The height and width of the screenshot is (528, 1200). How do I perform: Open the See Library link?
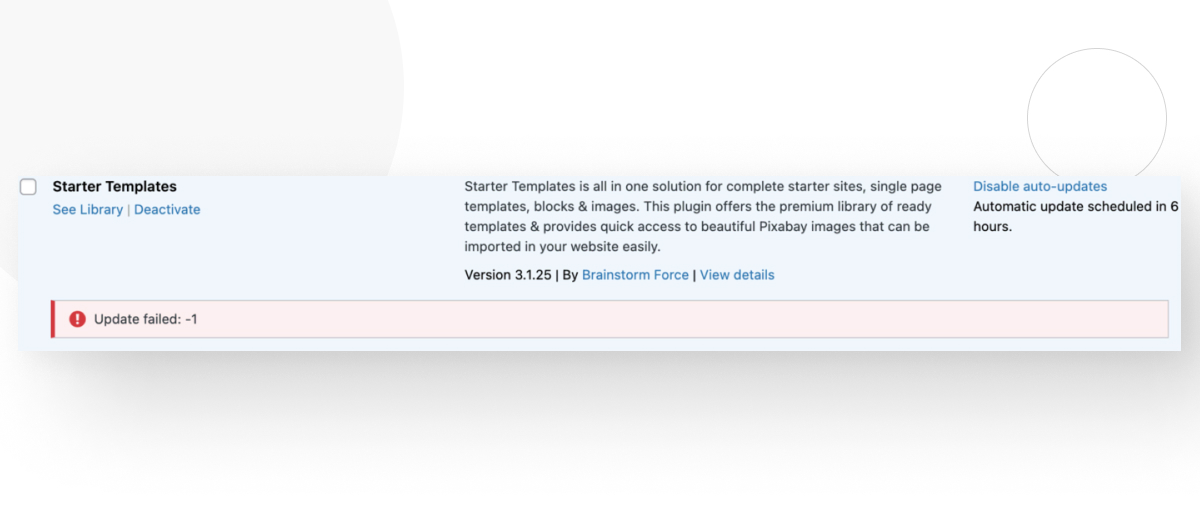(x=88, y=210)
